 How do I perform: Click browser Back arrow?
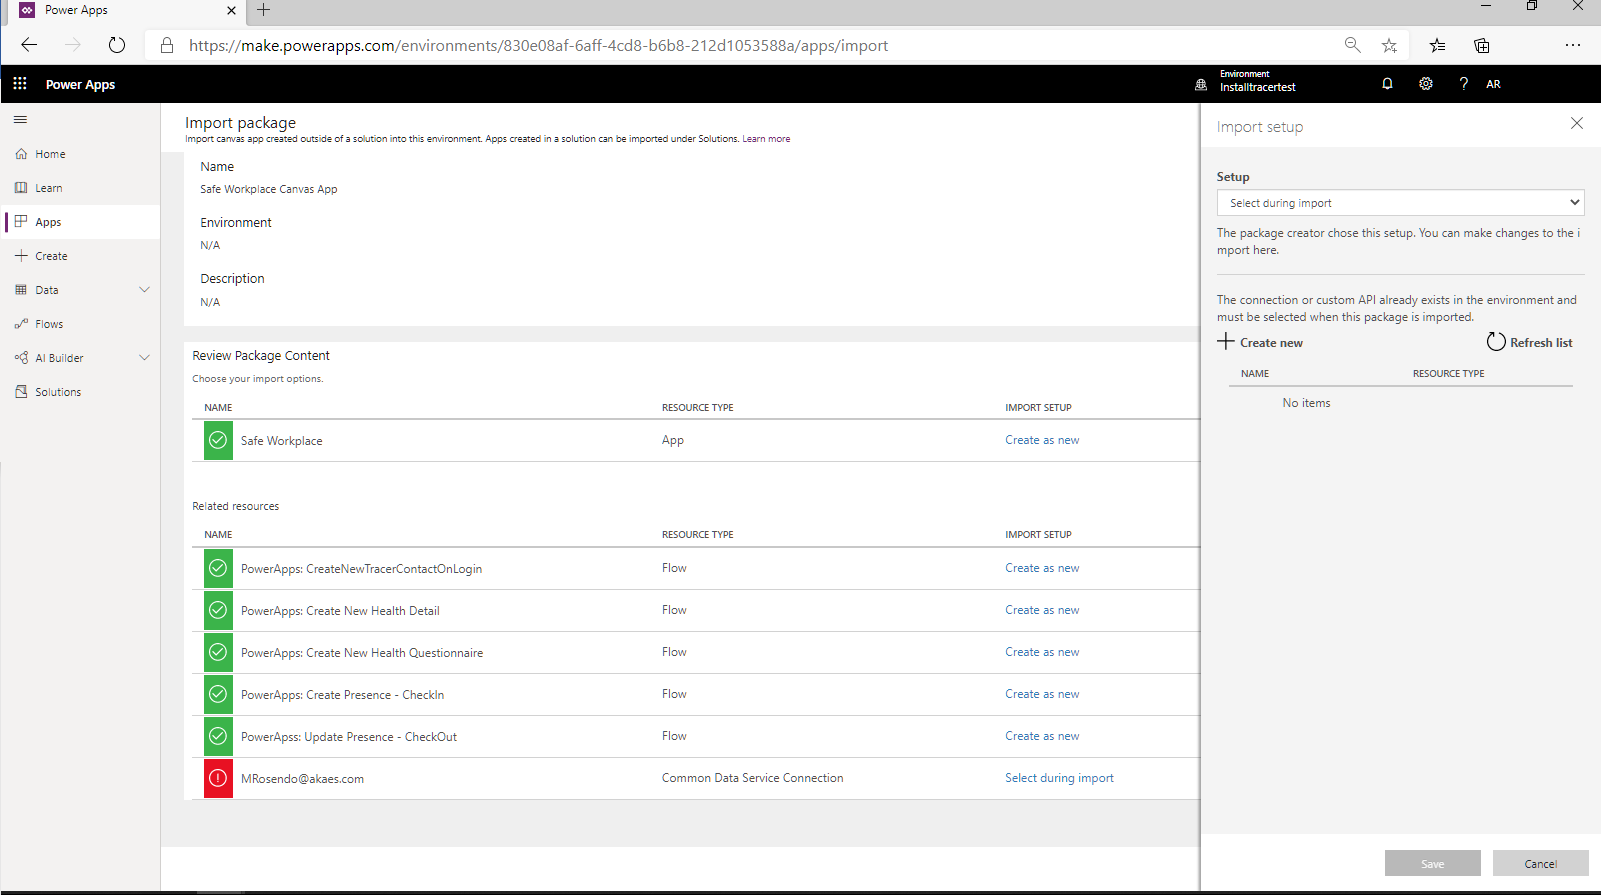pyautogui.click(x=29, y=45)
